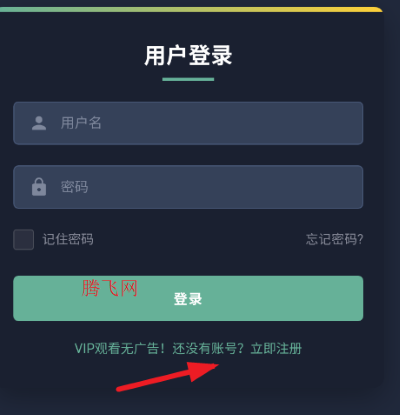400x415 pixels.
Task: Open the 忘记密码? link
Action: [334, 239]
